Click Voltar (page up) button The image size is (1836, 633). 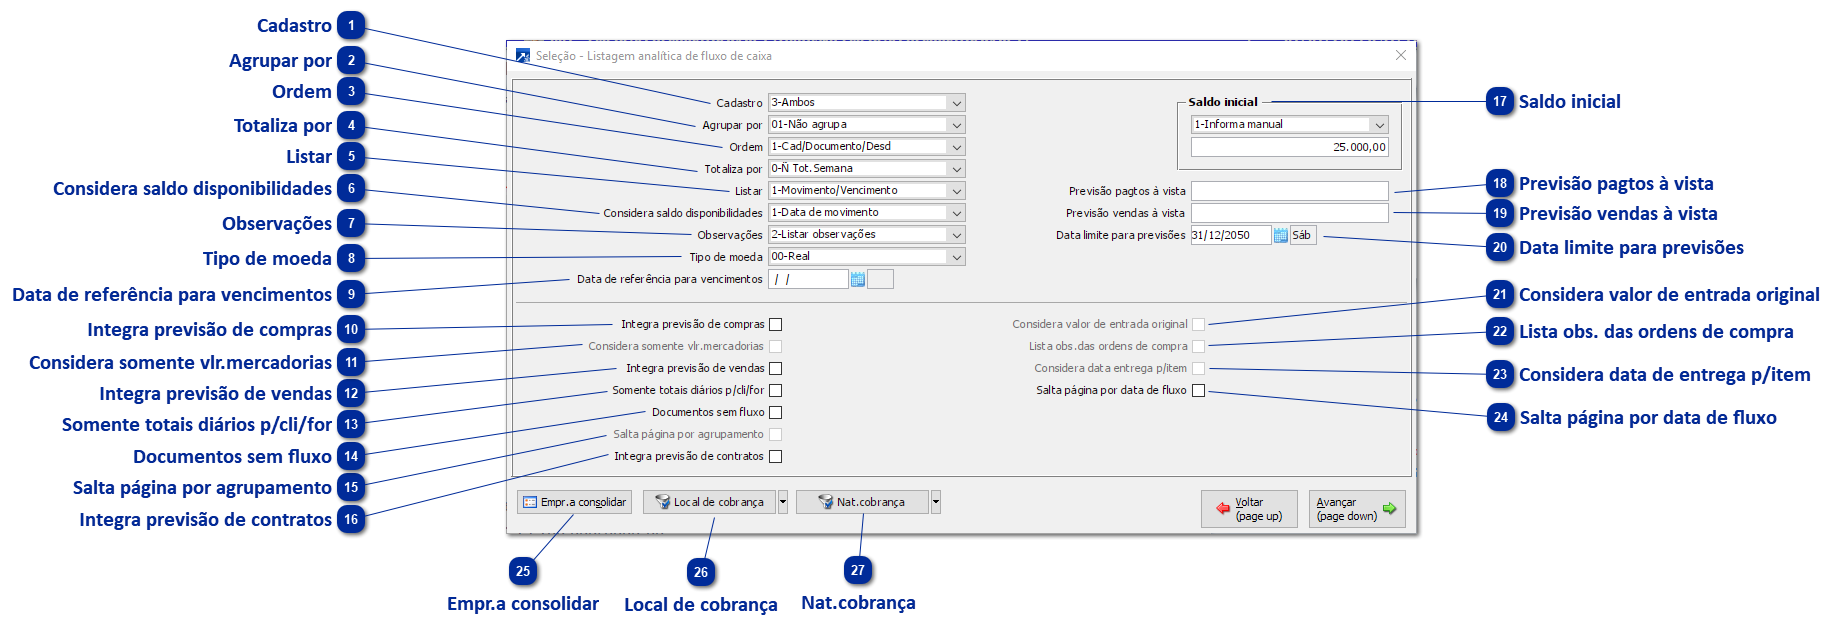click(x=1249, y=509)
